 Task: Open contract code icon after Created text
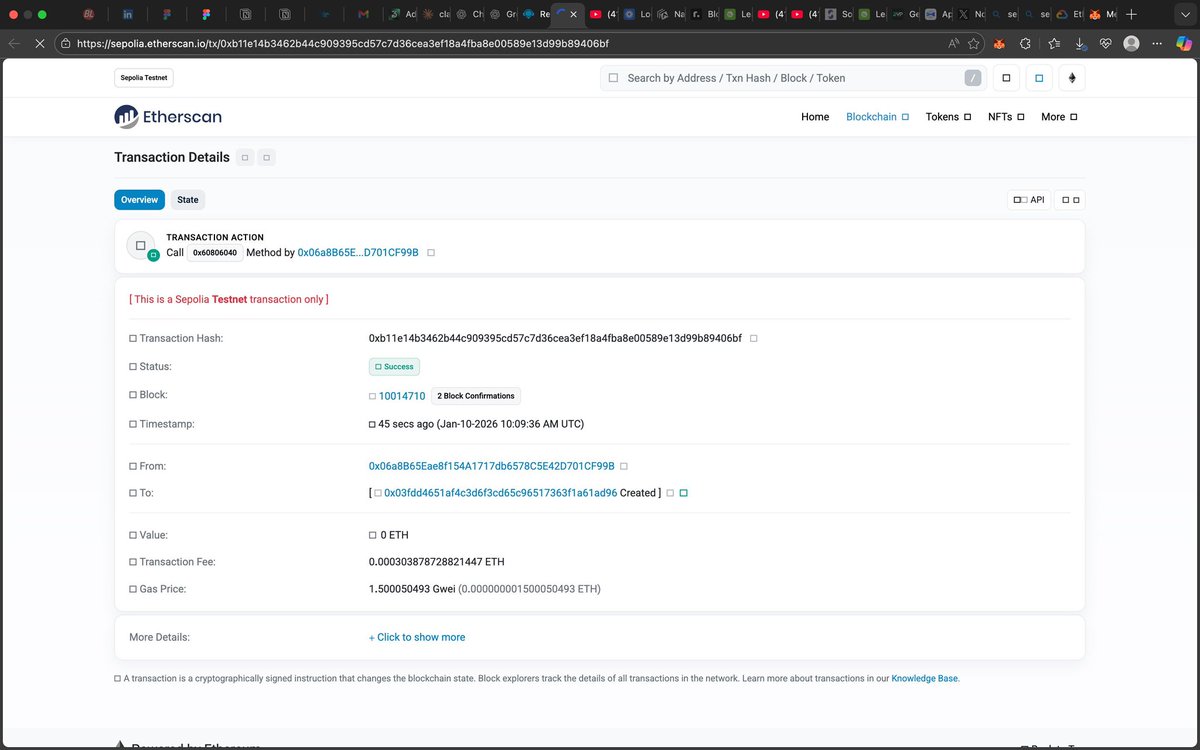pos(684,493)
